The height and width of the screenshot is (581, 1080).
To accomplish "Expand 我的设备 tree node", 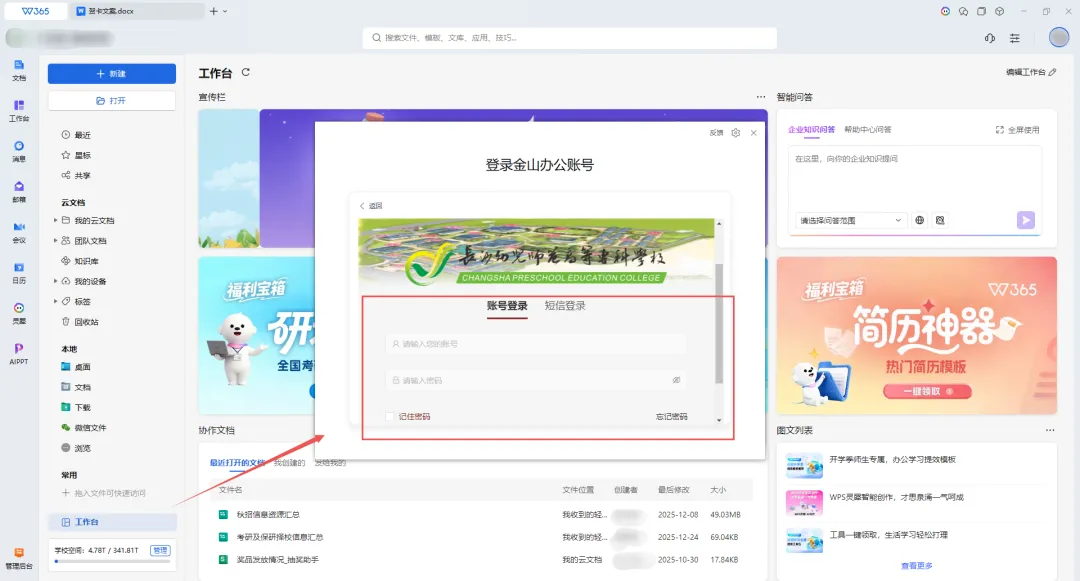I will click(x=56, y=281).
